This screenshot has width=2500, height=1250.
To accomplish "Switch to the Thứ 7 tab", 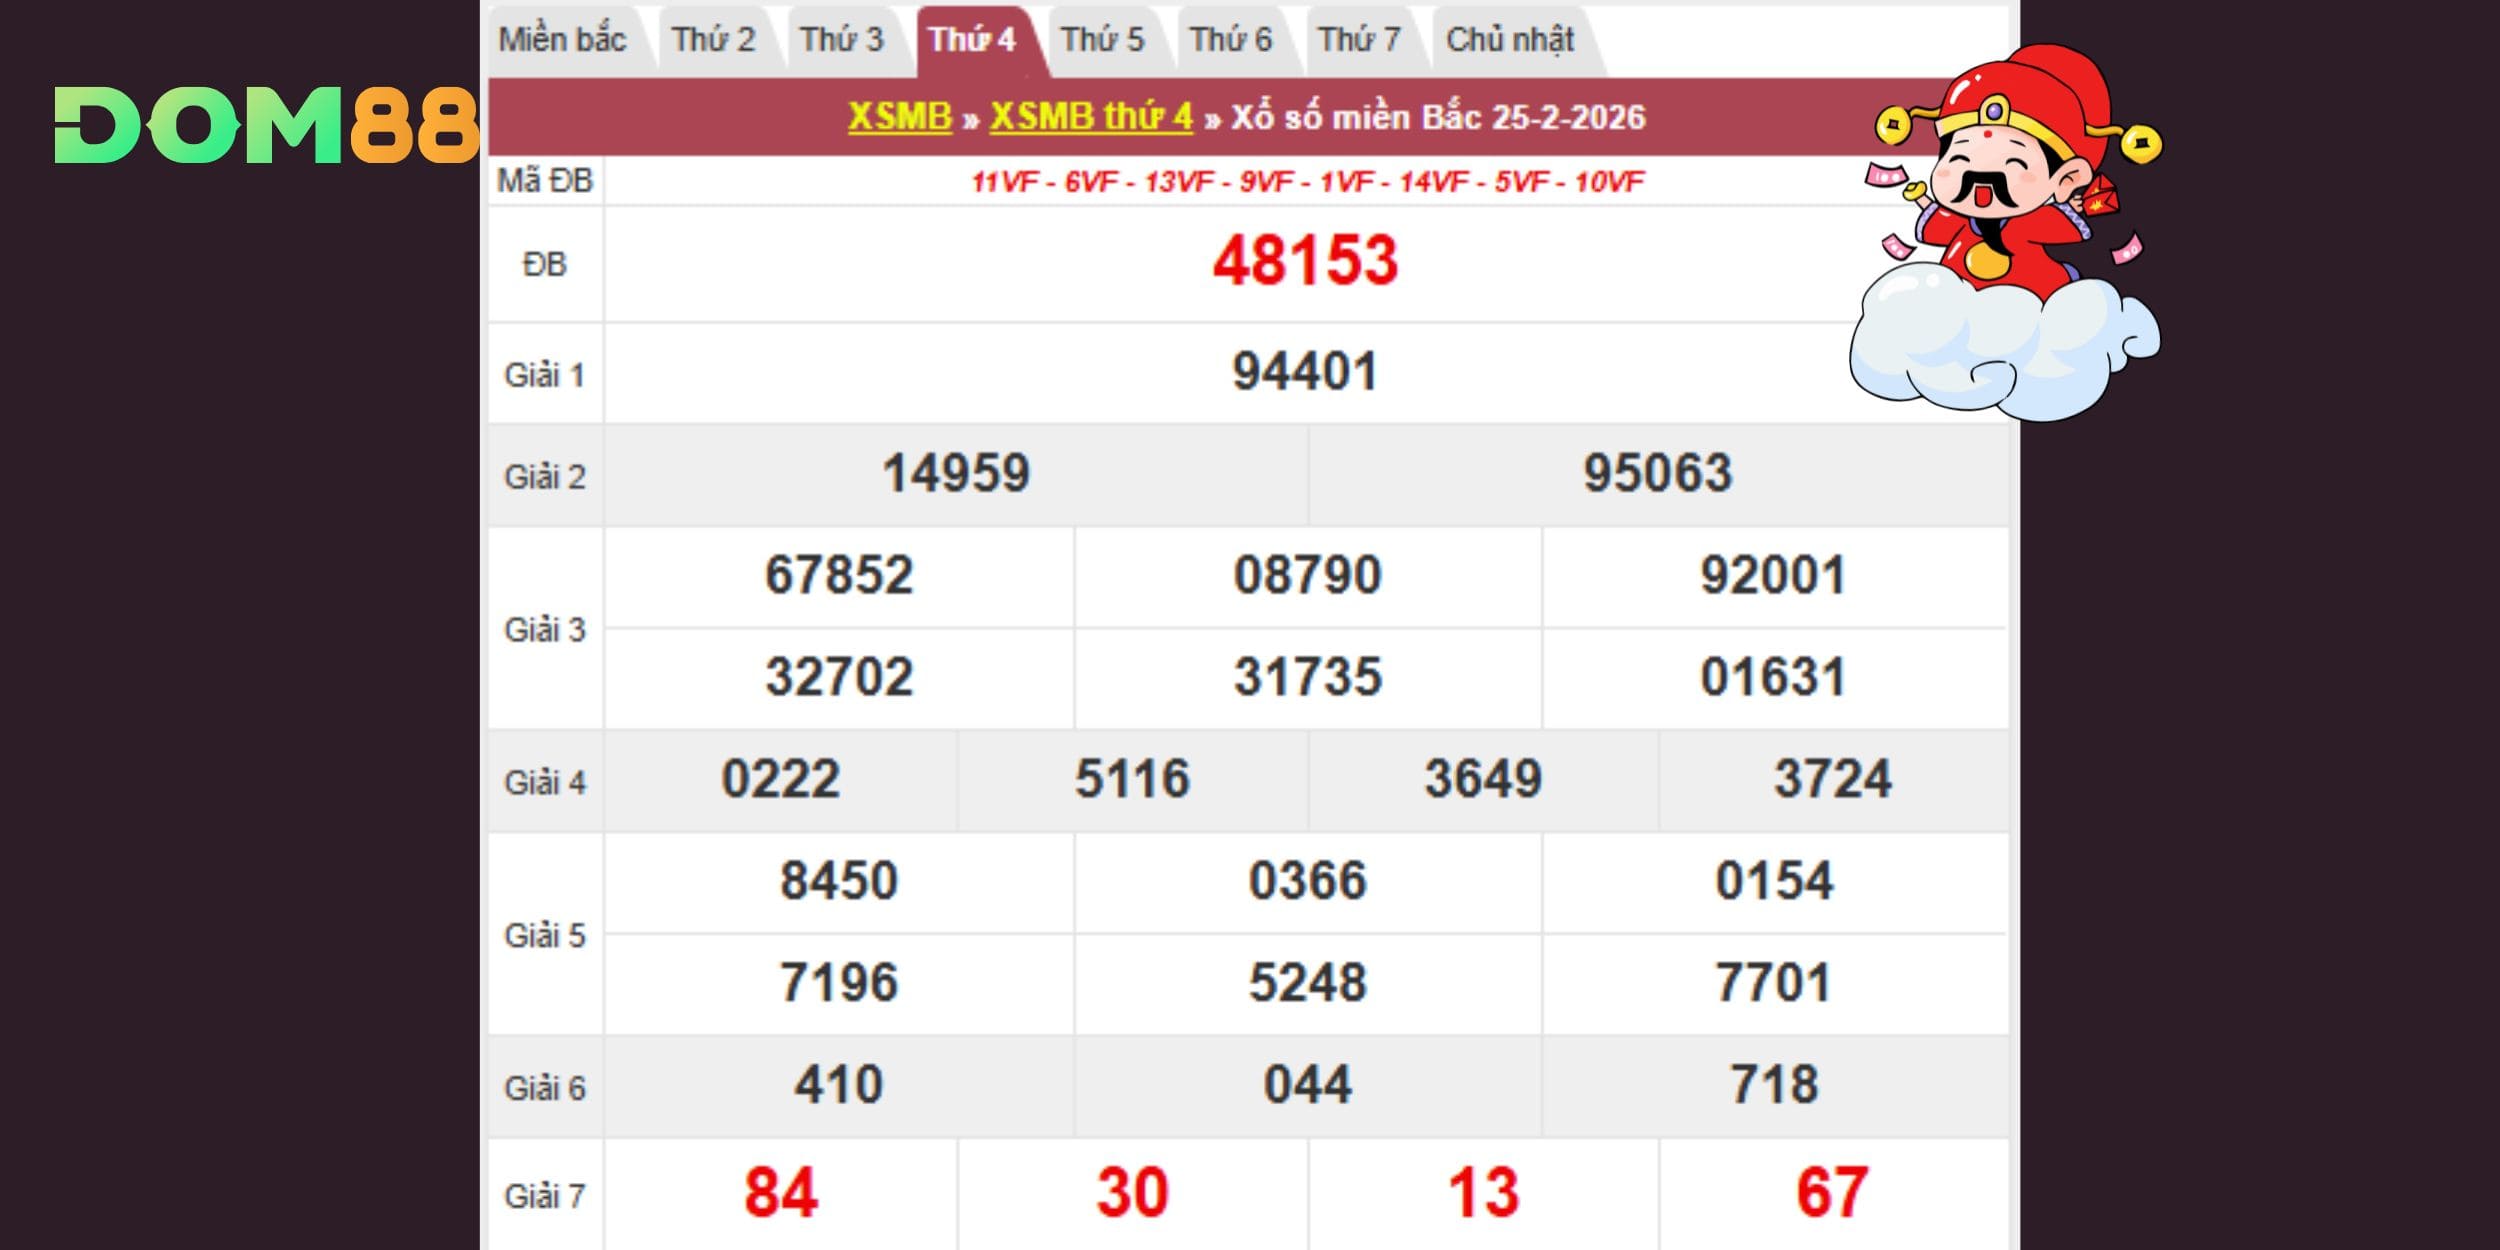I will pyautogui.click(x=1360, y=40).
